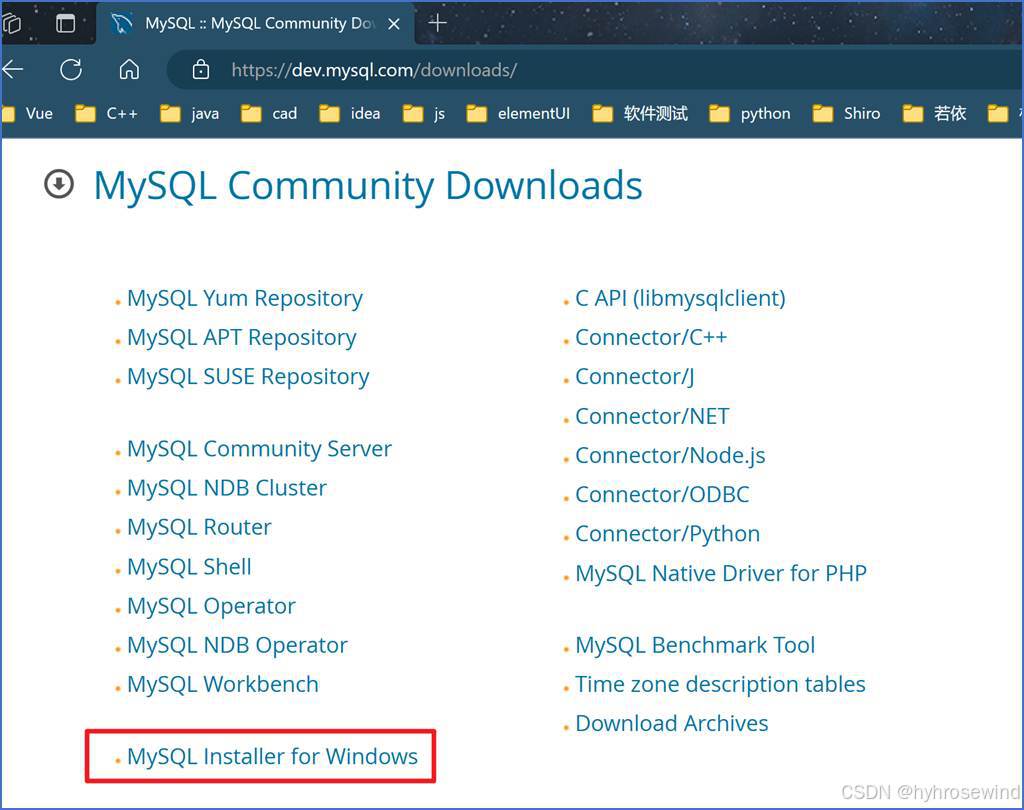The height and width of the screenshot is (810, 1024).
Task: Open the elementUI bookmarks folder
Action: click(x=519, y=114)
